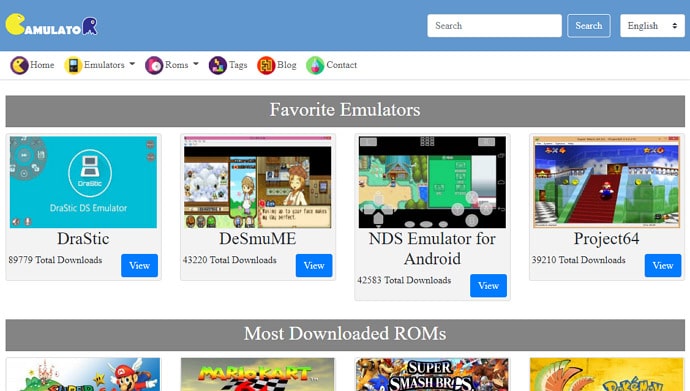
Task: Click the Pac-Man Home icon
Action: click(19, 65)
